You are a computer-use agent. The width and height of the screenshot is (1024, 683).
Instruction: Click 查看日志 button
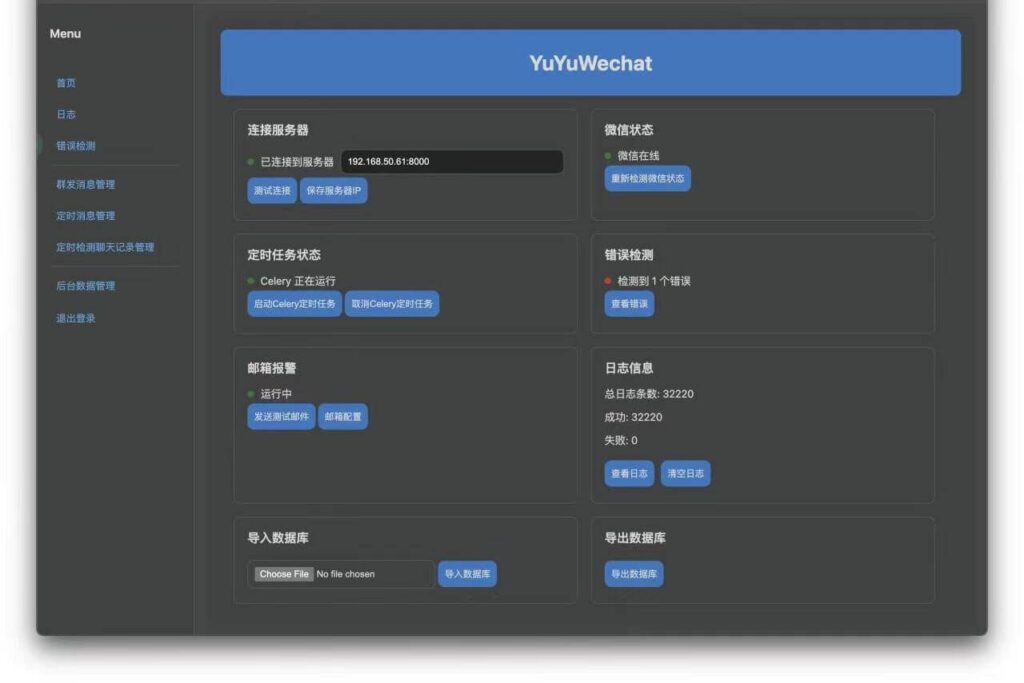629,473
